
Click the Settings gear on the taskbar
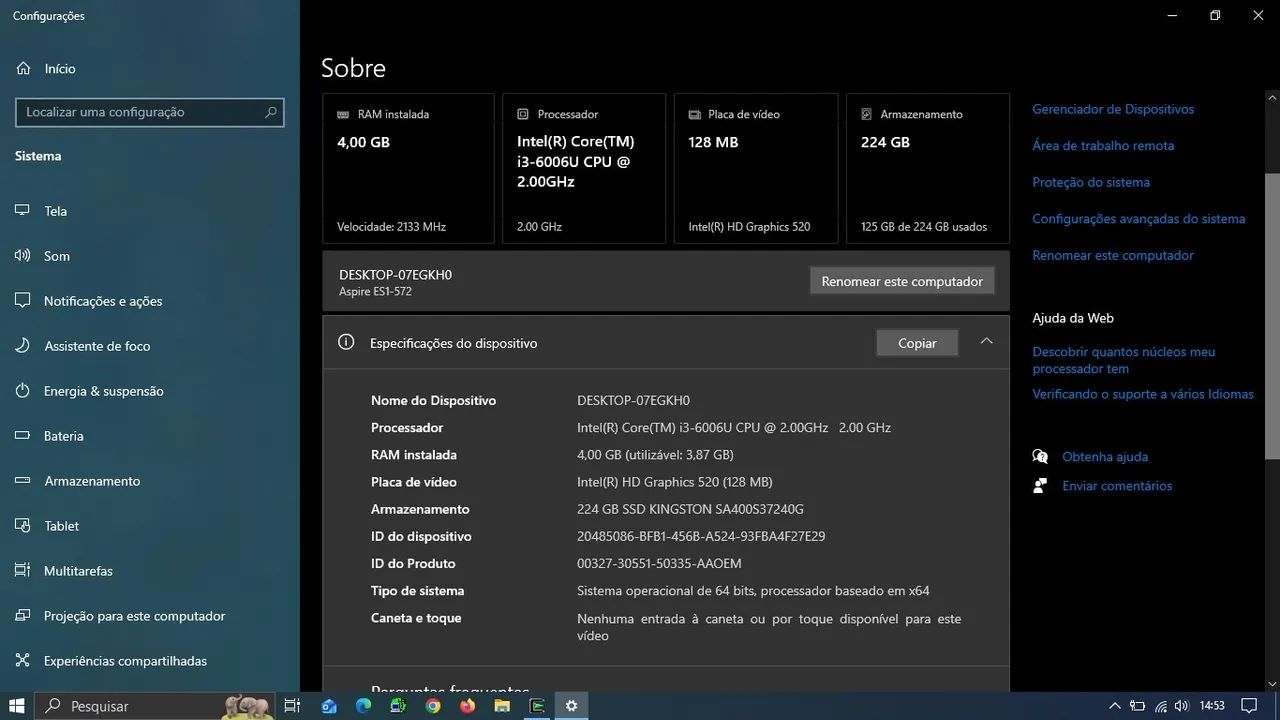(571, 706)
